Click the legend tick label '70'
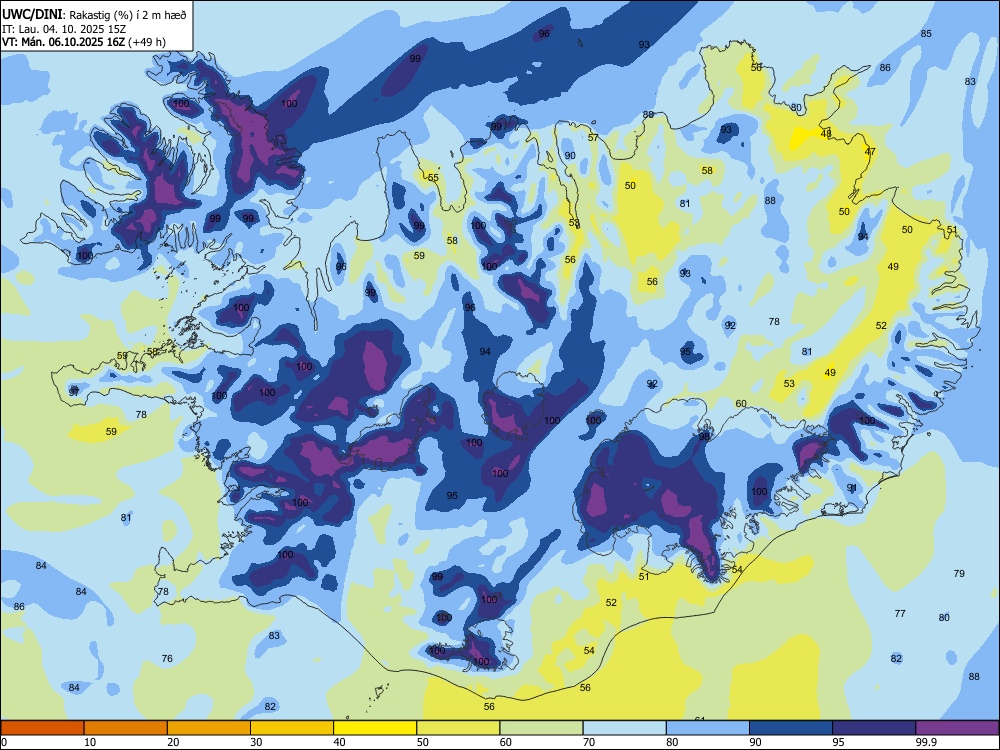 point(589,742)
